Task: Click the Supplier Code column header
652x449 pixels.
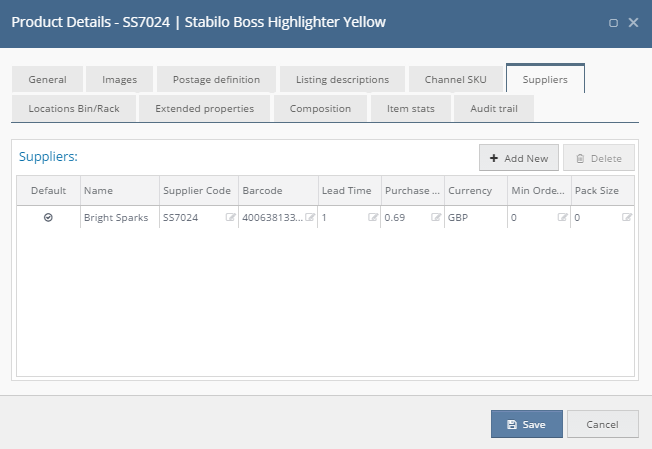Action: [x=199, y=190]
